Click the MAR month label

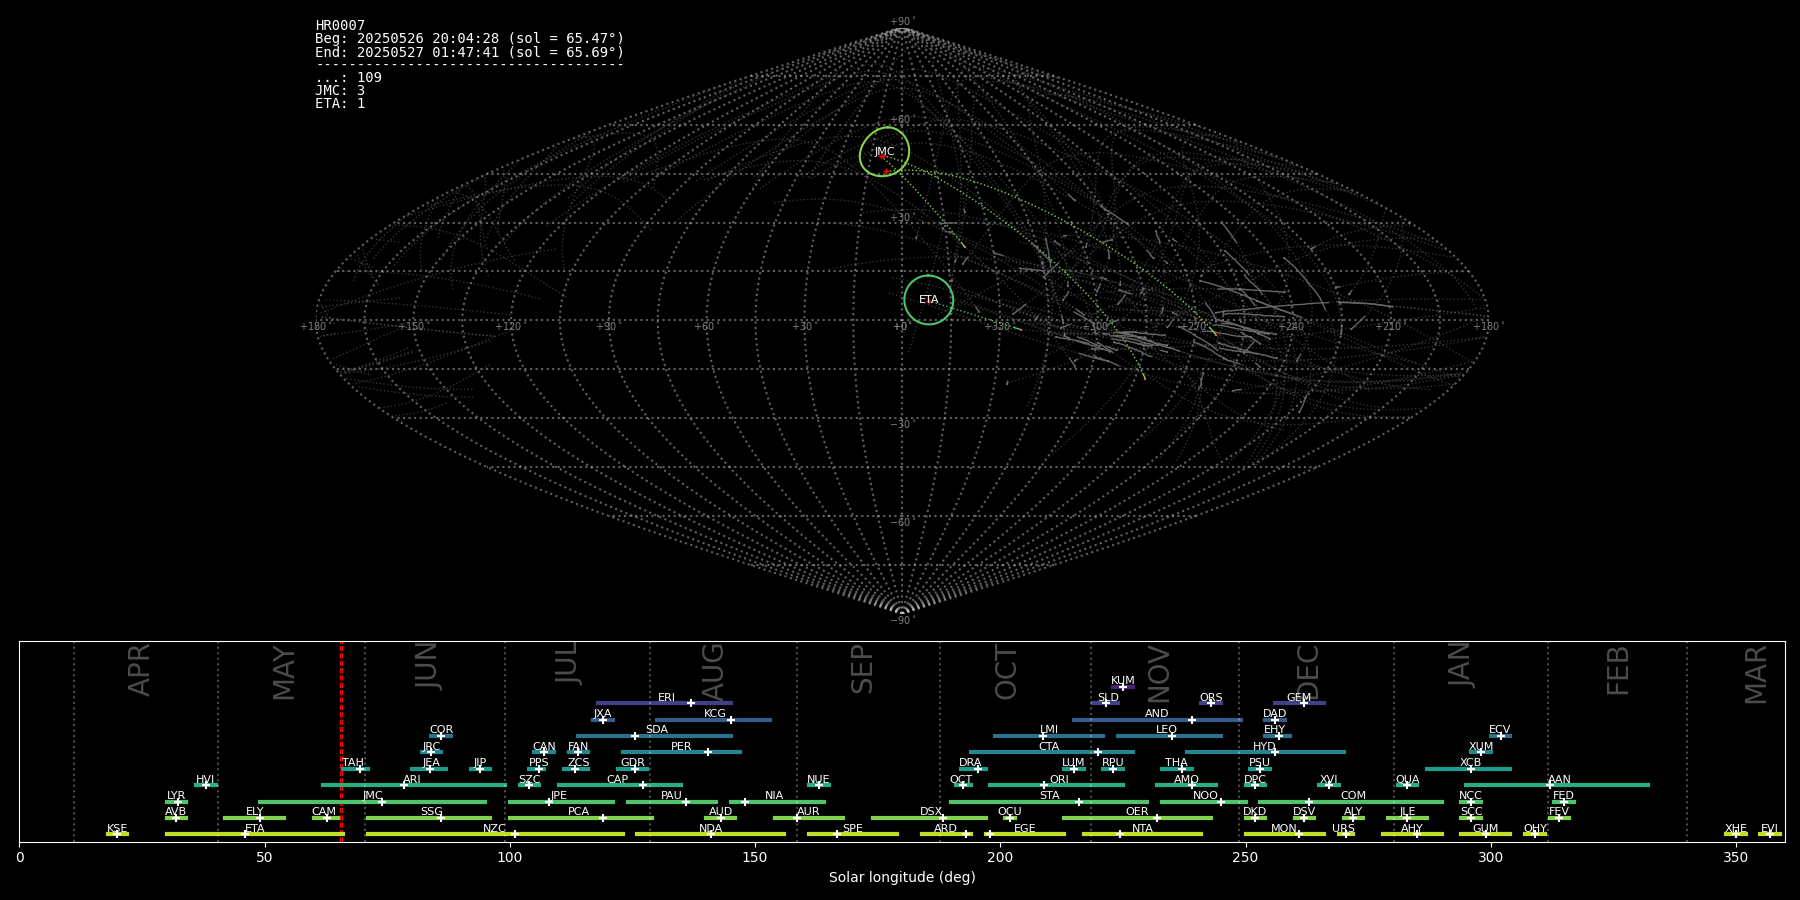(1756, 675)
